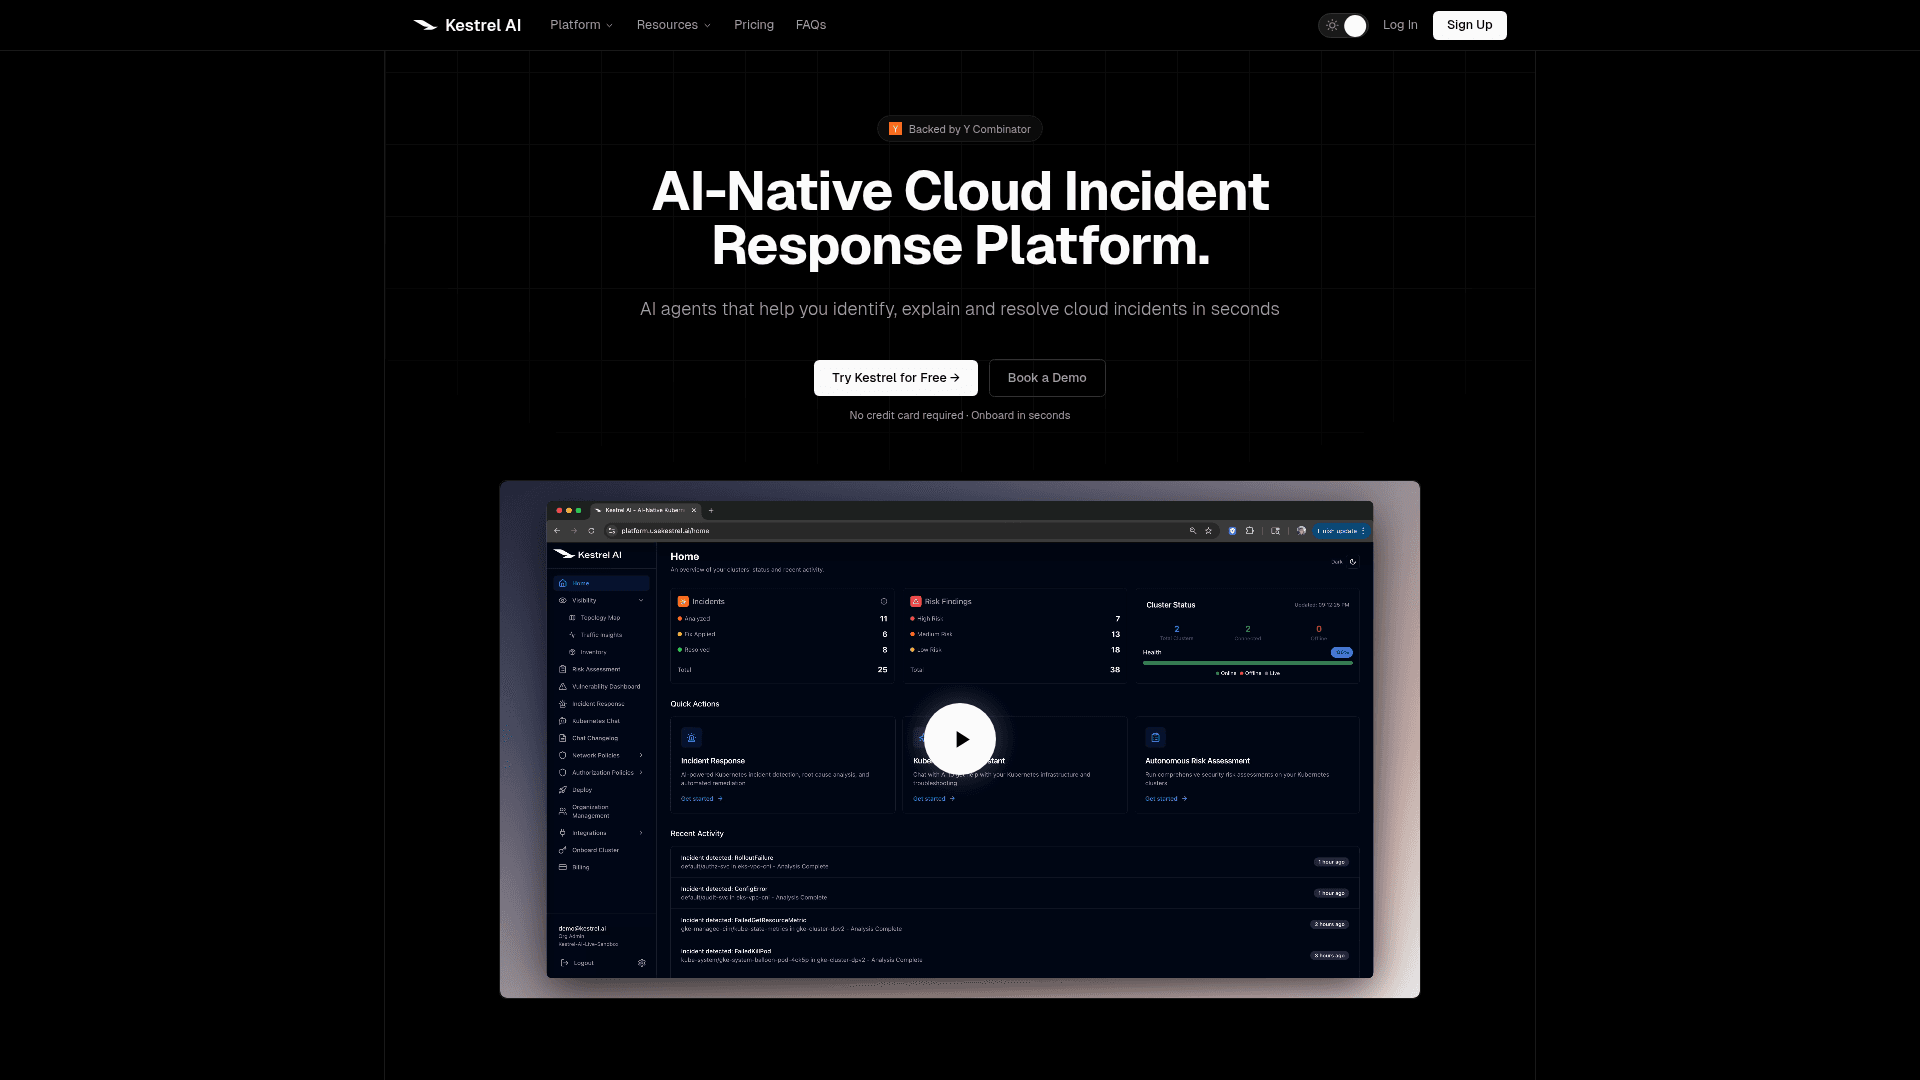Click the Visibility eye icon in demo sidebar
1920x1080 pixels.
[x=563, y=601]
